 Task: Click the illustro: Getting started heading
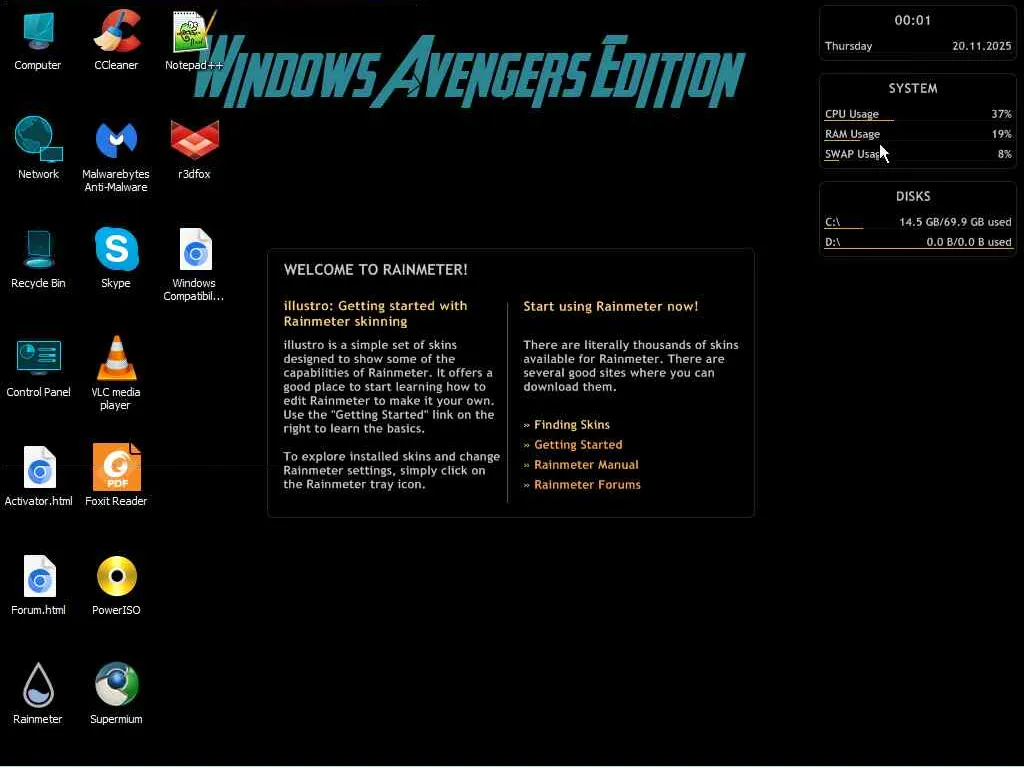(376, 313)
